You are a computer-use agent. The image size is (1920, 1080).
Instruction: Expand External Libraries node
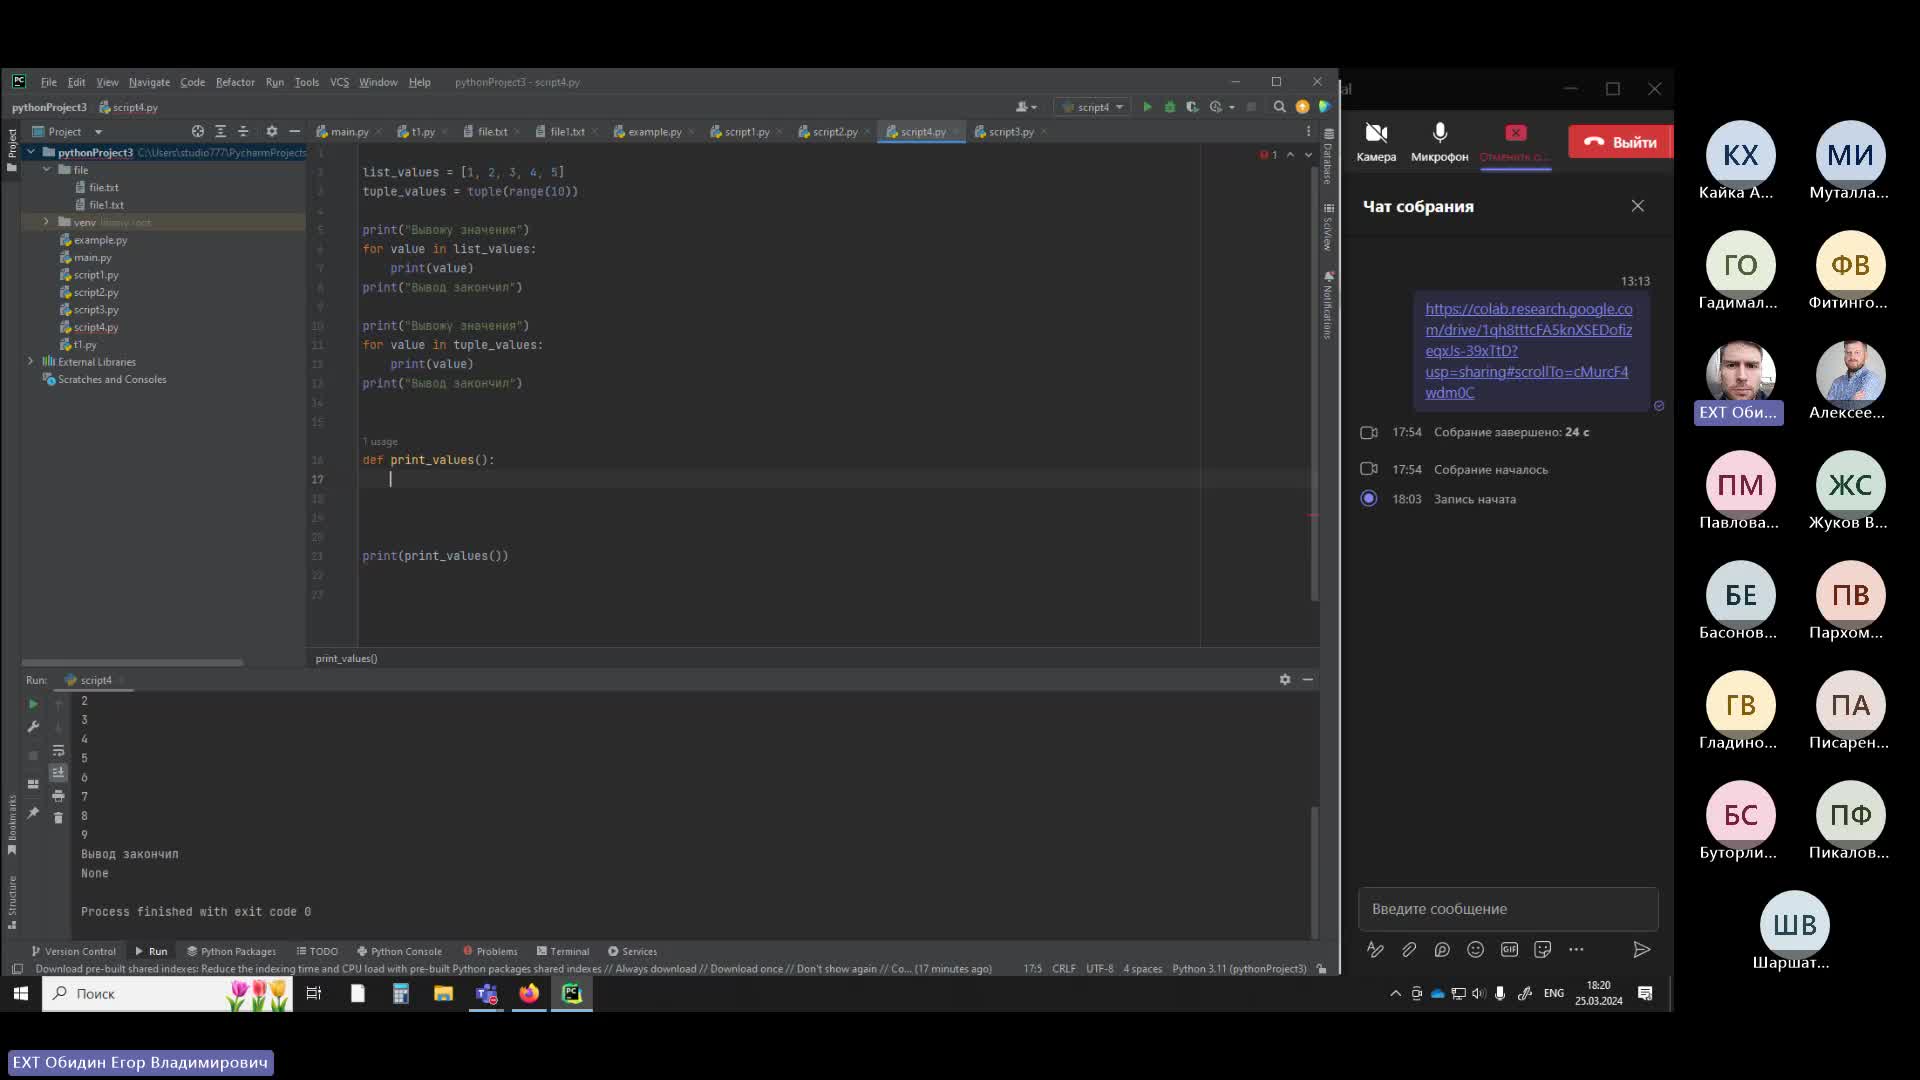click(31, 362)
